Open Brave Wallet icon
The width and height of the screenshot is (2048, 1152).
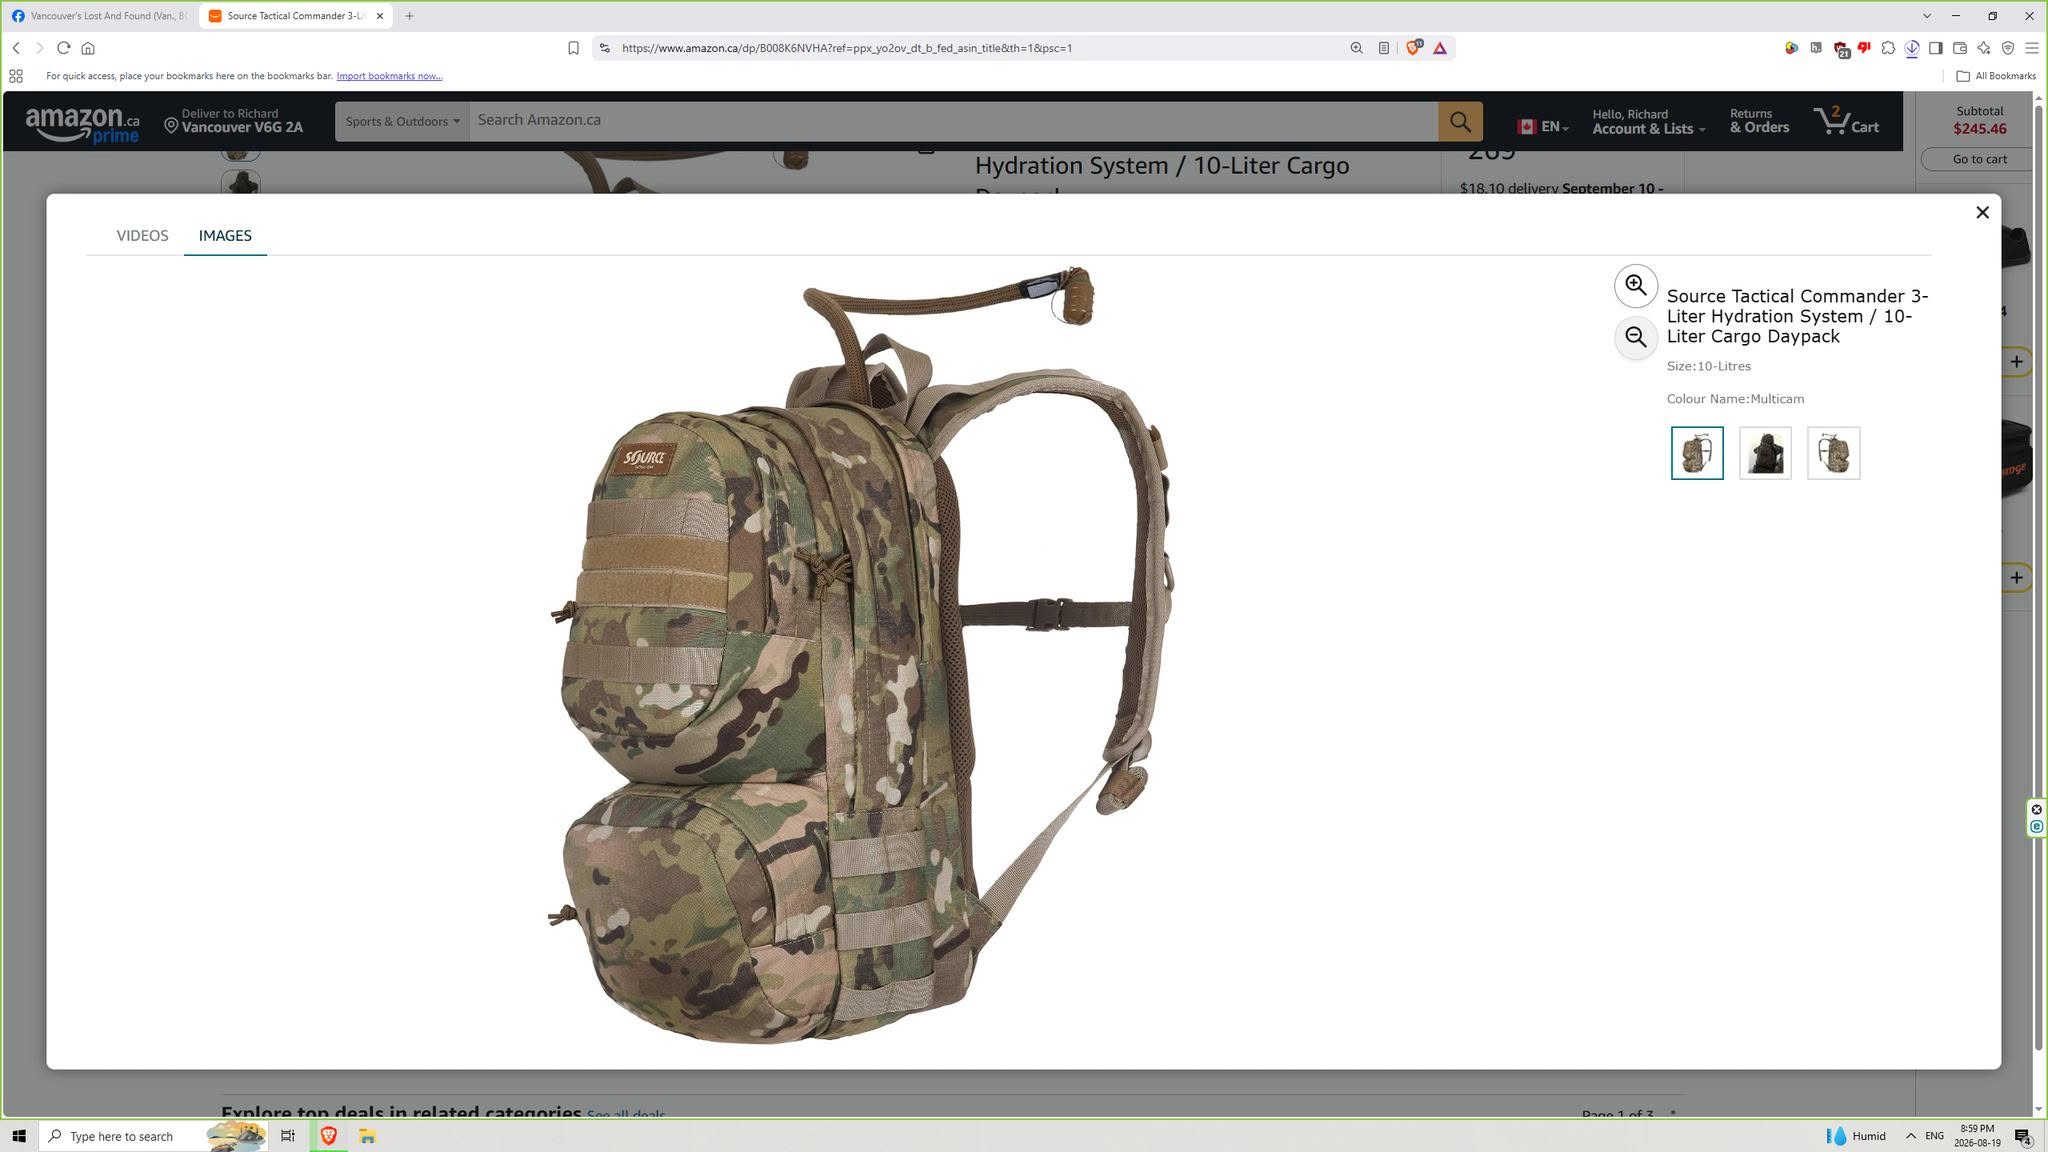point(1960,48)
